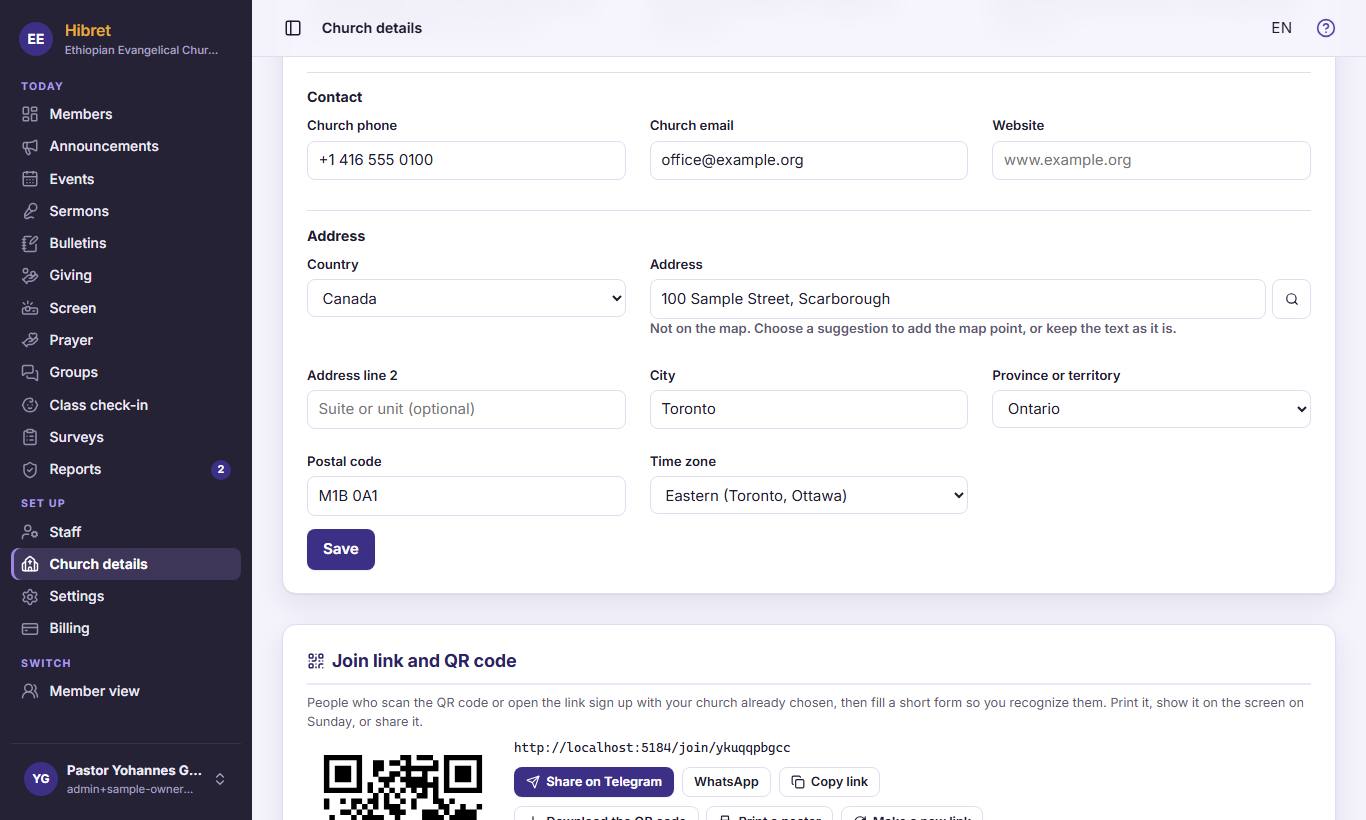Open Surveys in sidebar
The image size is (1366, 820).
coord(126,437)
